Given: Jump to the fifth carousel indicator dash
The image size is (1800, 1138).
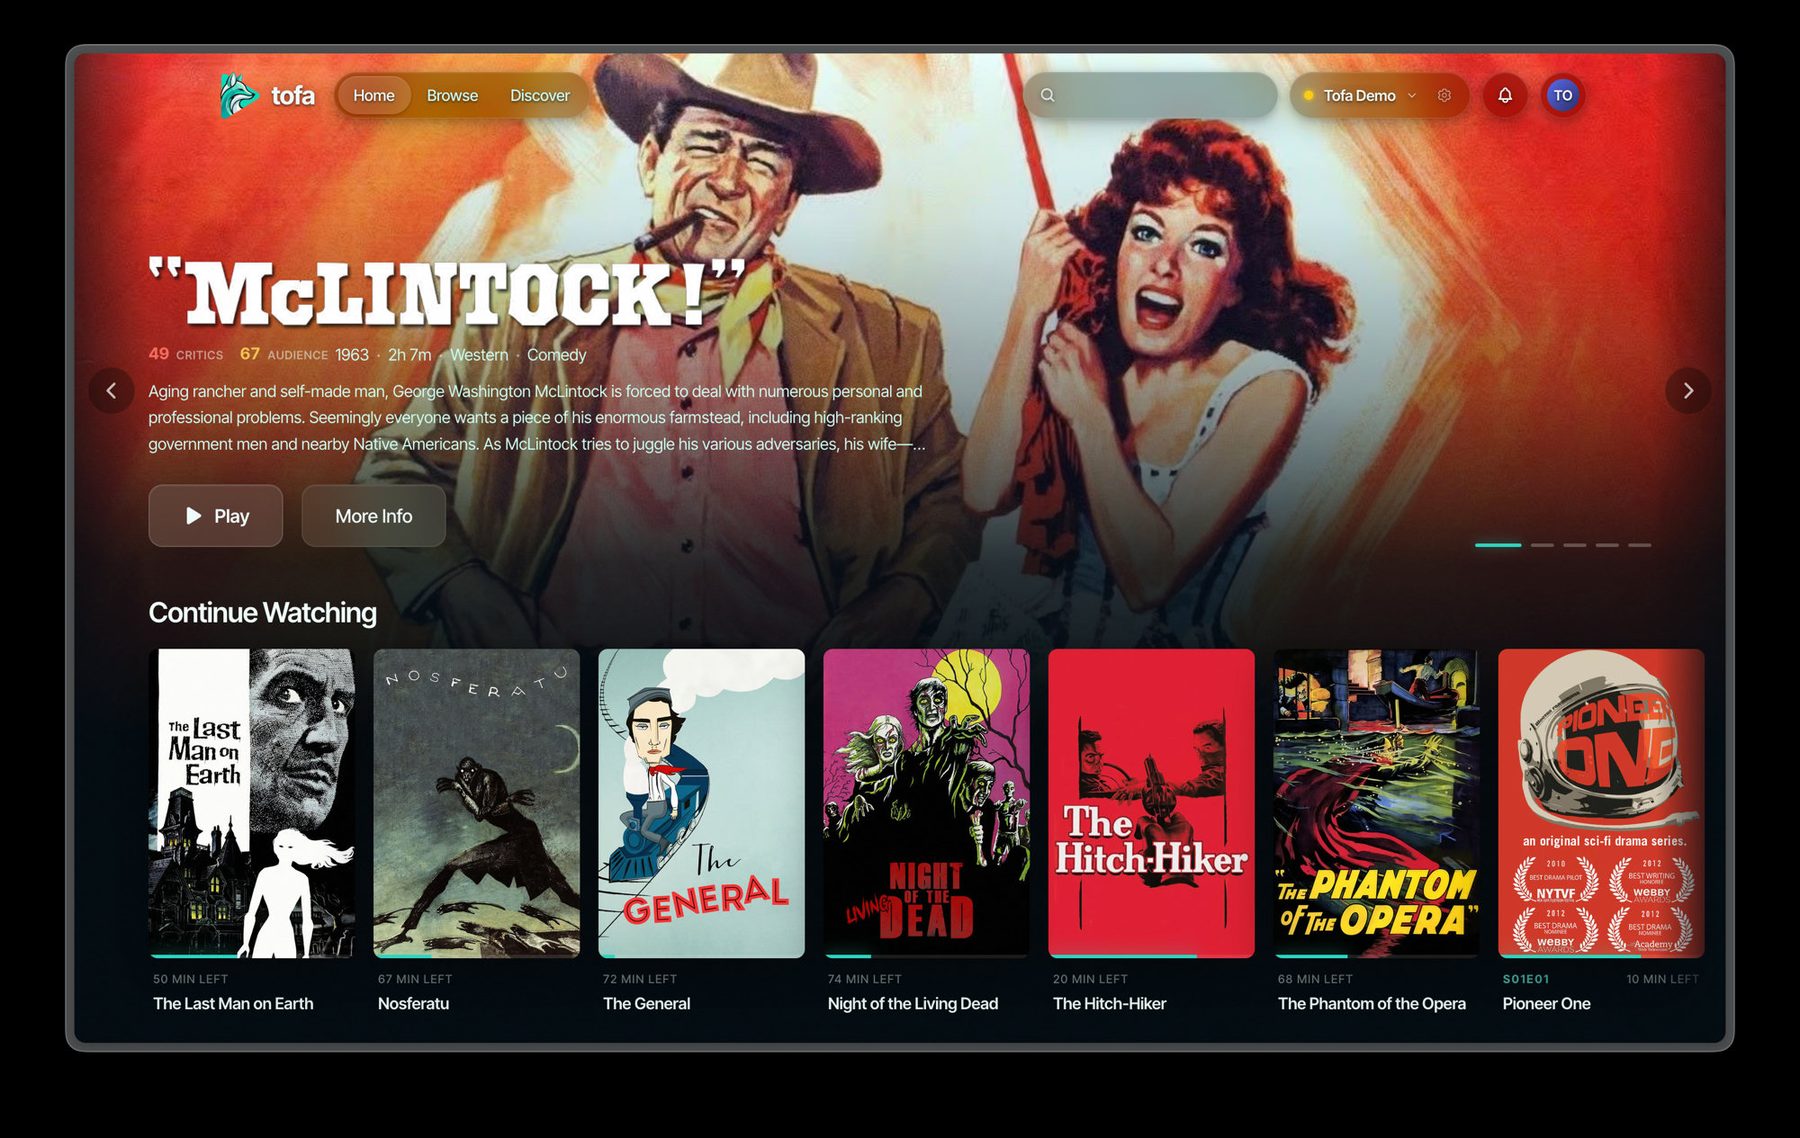Looking at the screenshot, I should click(1639, 545).
